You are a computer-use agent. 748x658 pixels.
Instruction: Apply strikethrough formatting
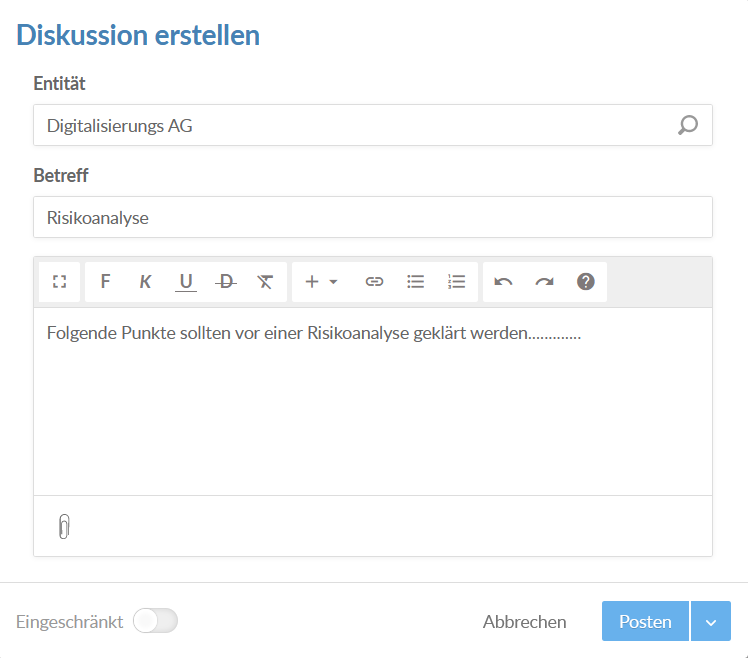pyautogui.click(x=226, y=282)
